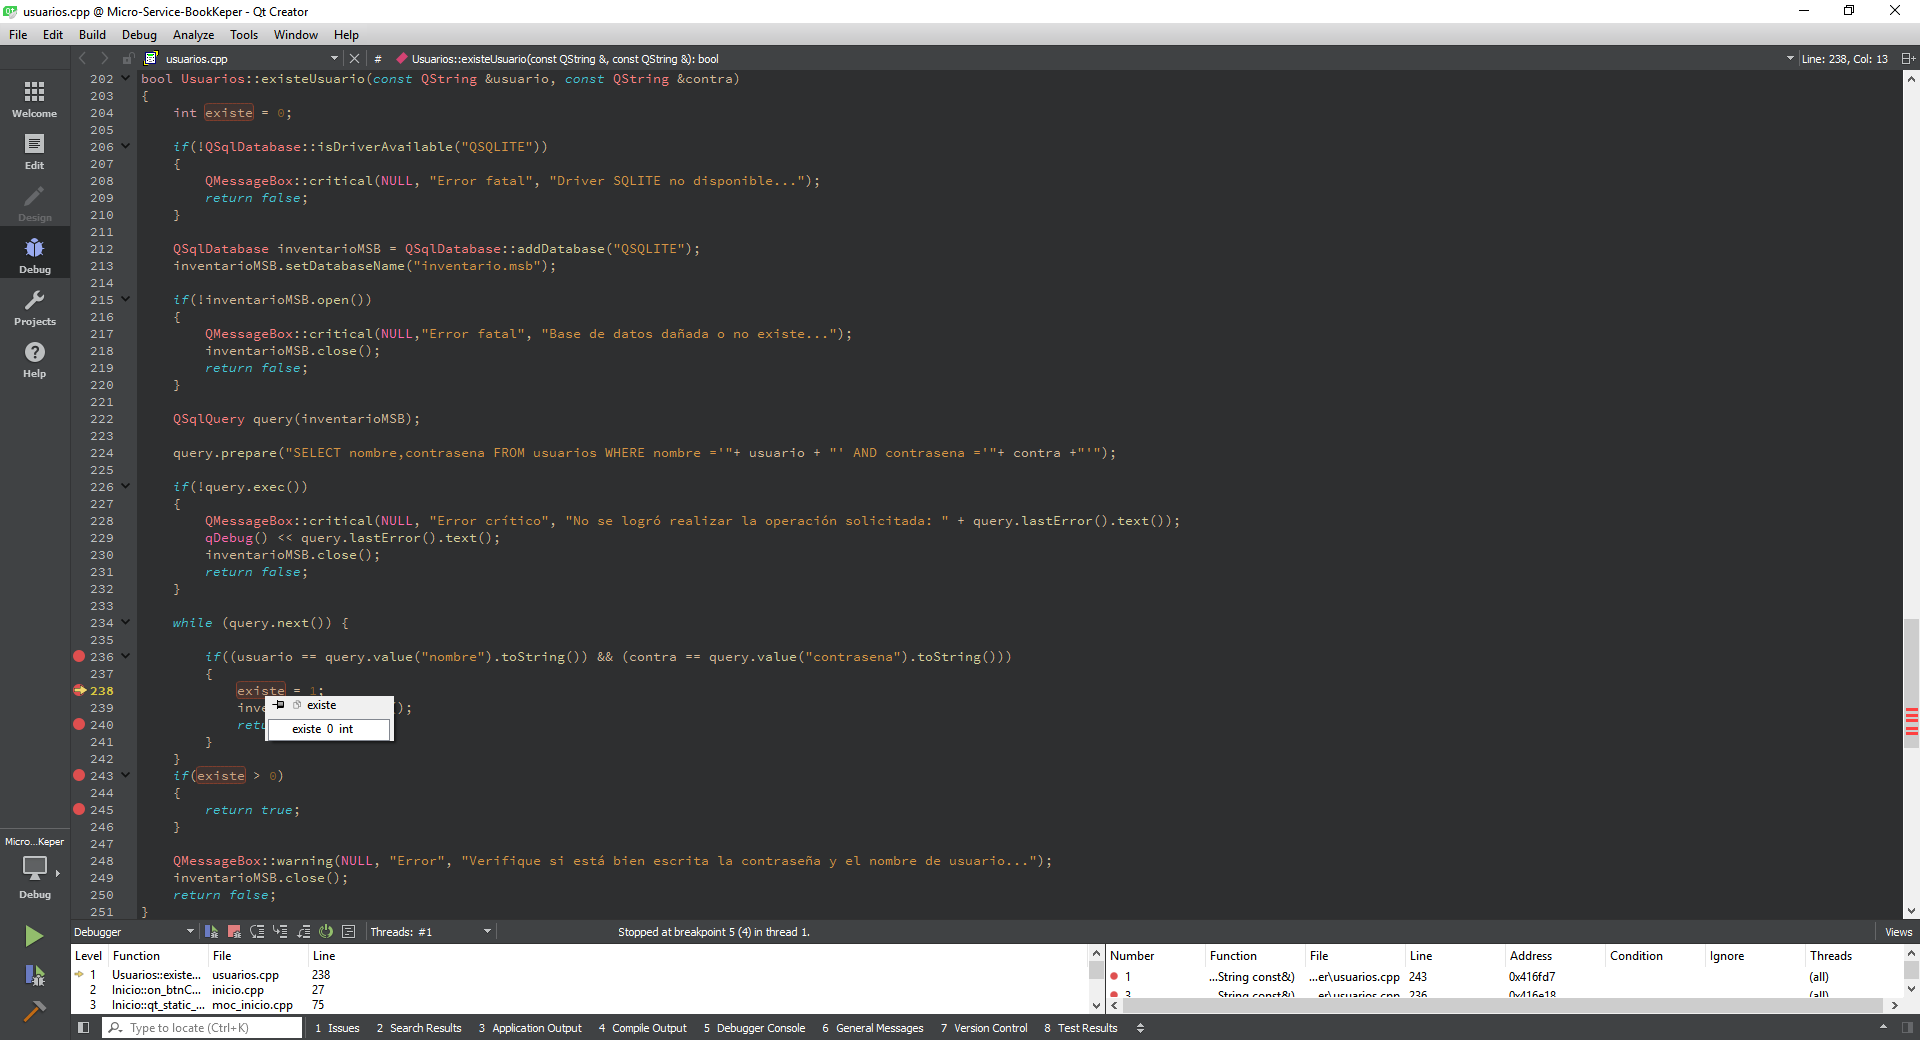Screen dimensions: 1920x1040
Task: Open the Analyze menu
Action: pos(193,35)
